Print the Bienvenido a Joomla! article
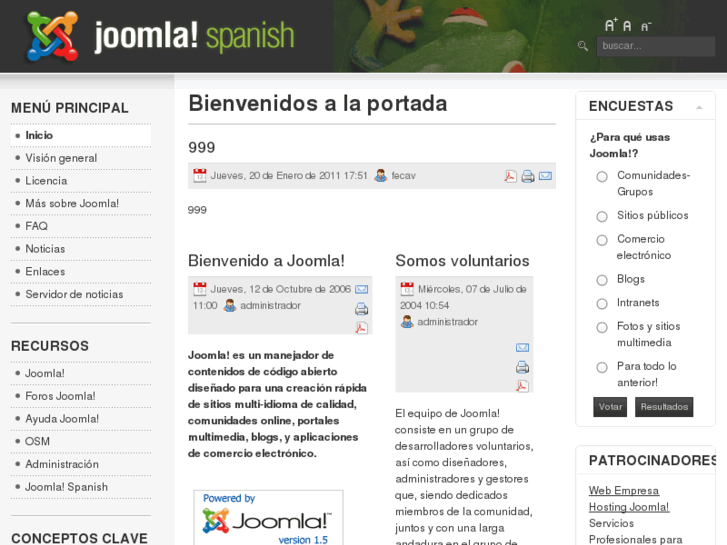 (362, 309)
